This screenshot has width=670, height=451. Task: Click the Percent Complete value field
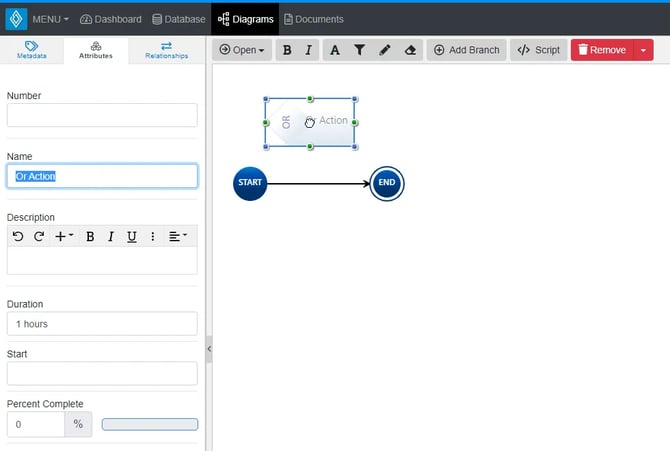tap(36, 424)
